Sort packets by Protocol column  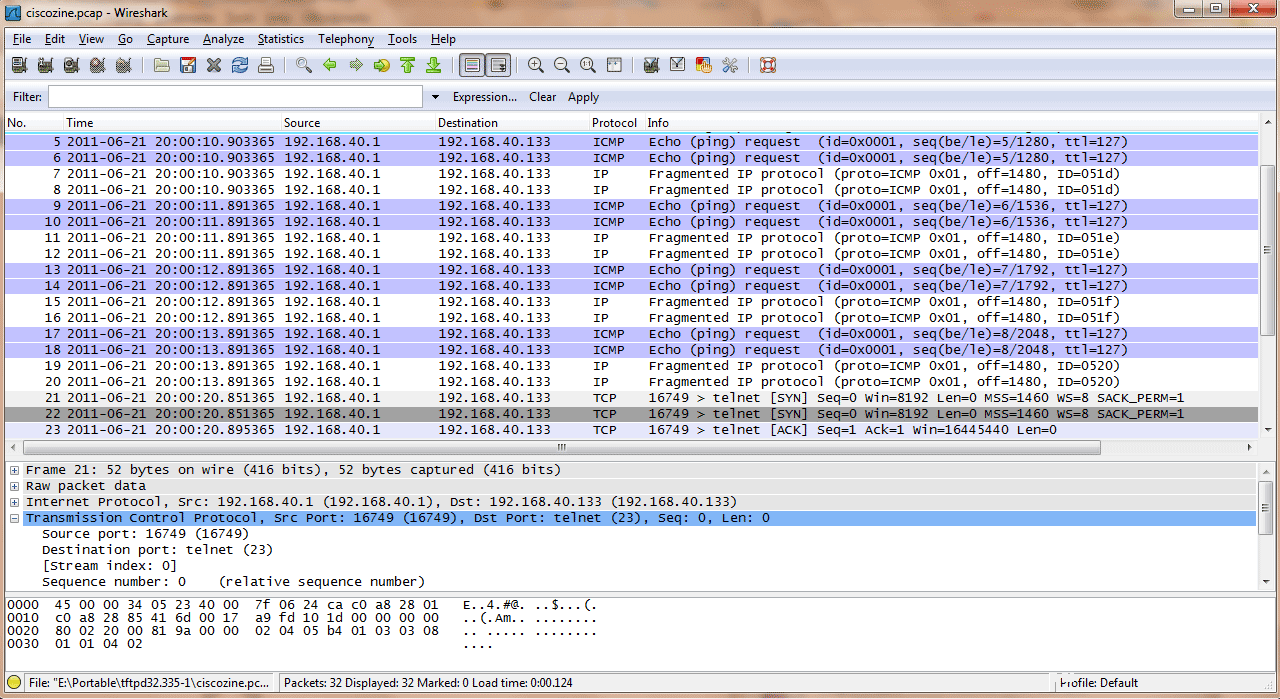[x=616, y=123]
